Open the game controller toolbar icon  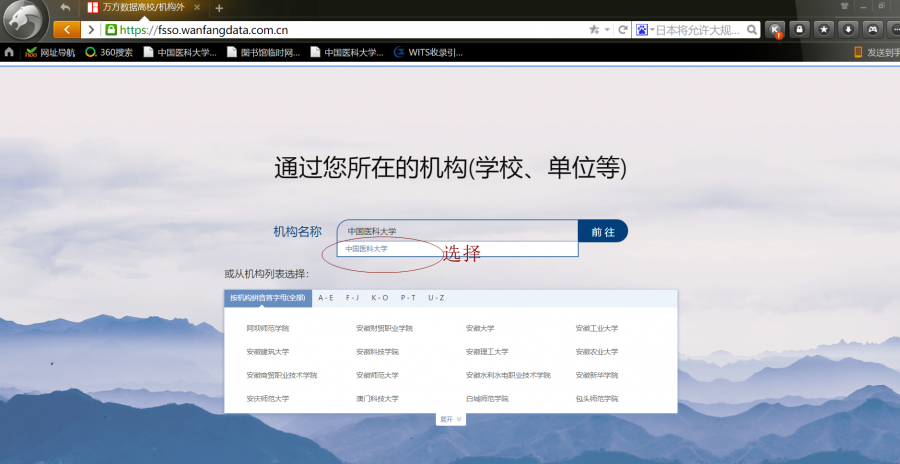(x=872, y=29)
